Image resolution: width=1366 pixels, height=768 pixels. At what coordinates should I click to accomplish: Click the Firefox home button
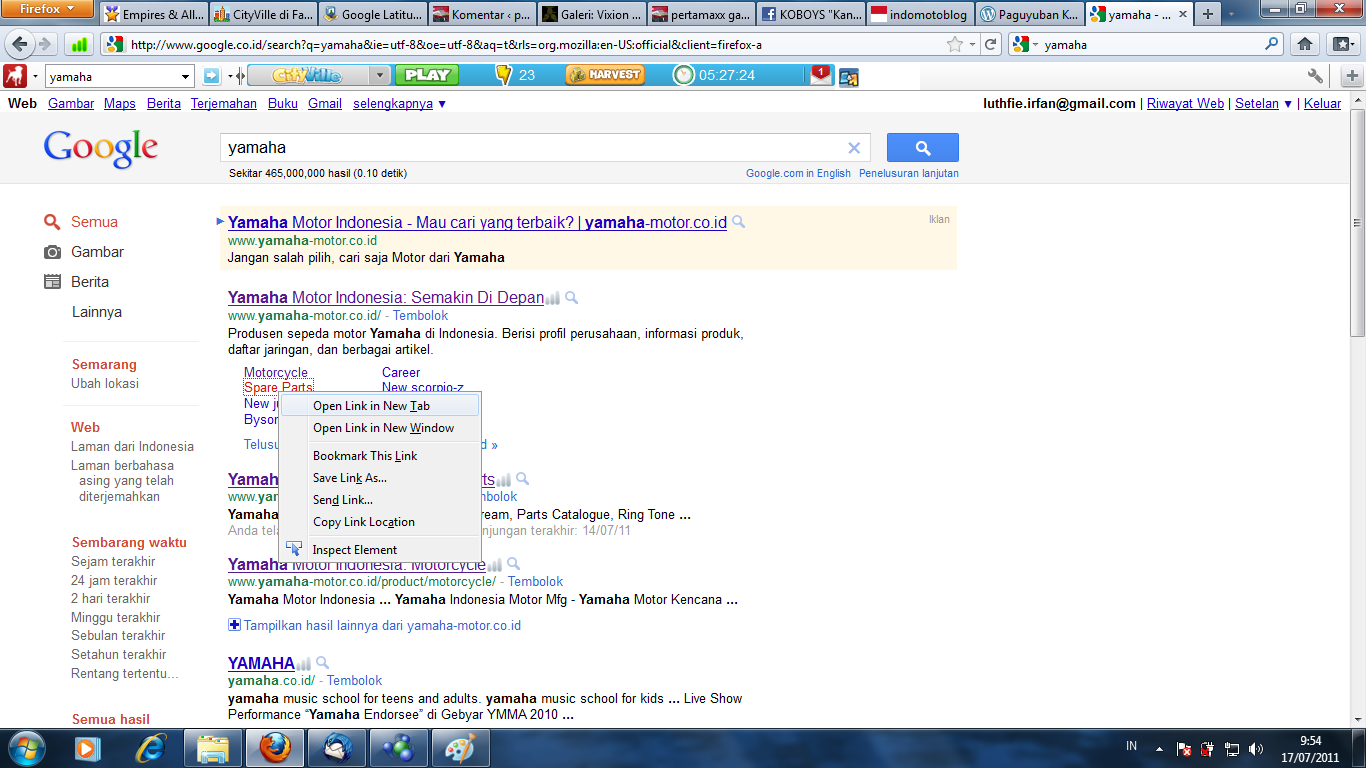pos(1304,44)
